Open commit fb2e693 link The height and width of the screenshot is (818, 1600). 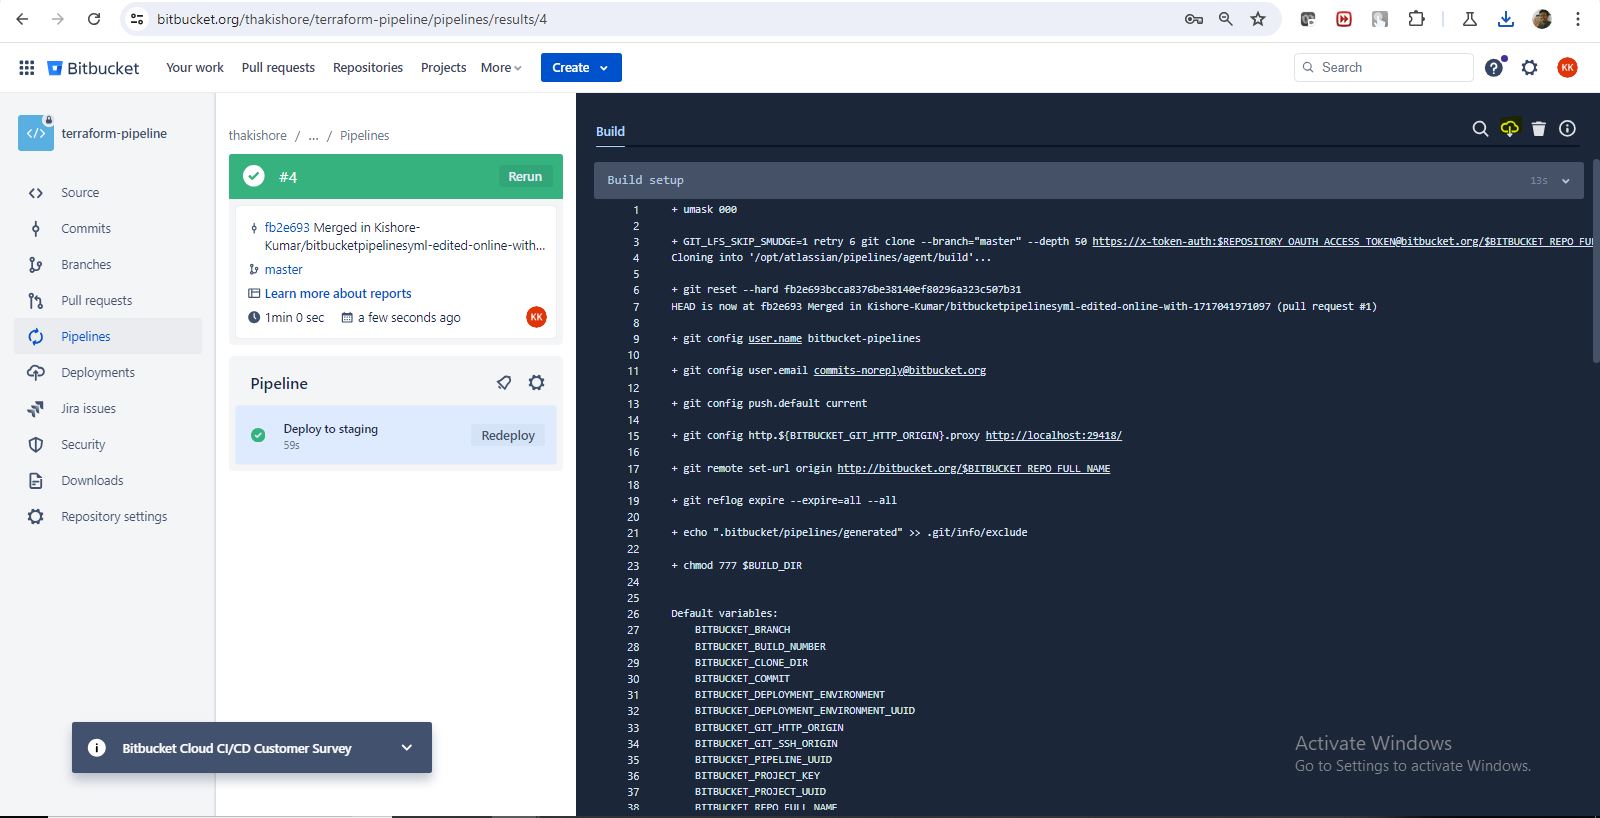287,228
